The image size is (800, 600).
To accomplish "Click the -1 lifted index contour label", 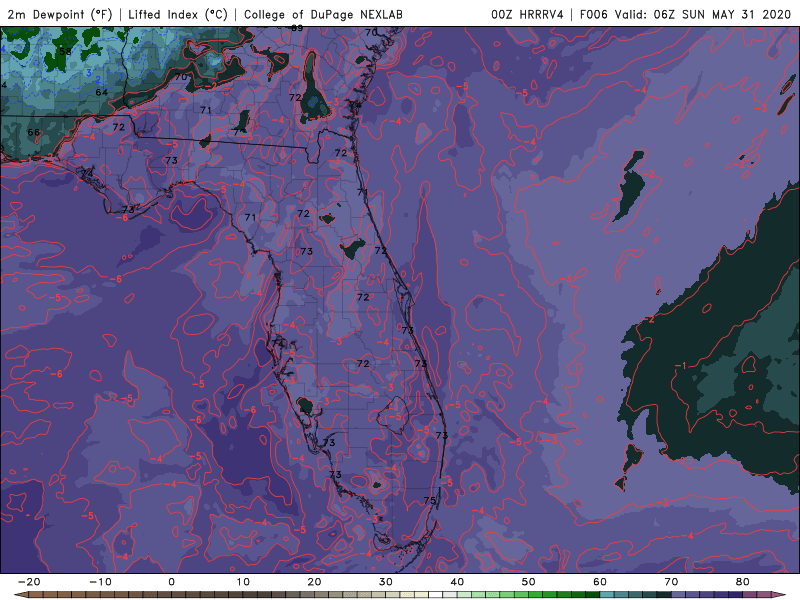I will pos(681,365).
